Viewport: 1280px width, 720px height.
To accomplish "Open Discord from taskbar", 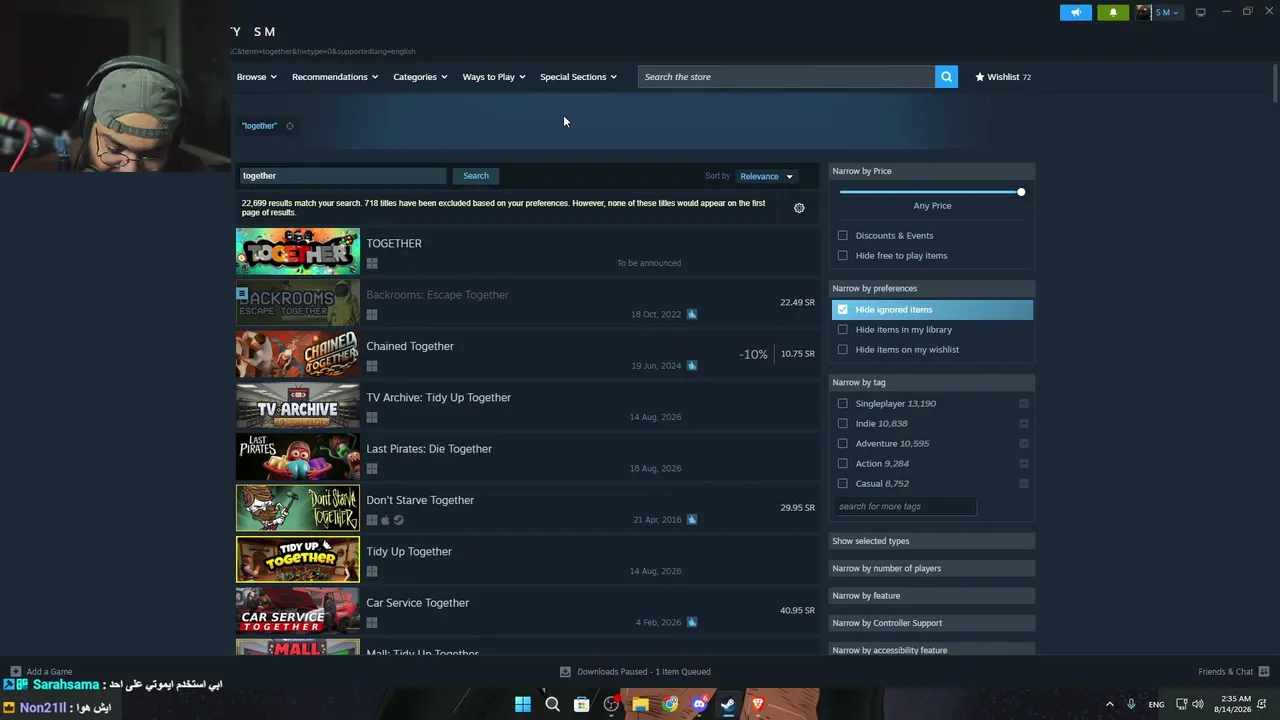I will point(699,704).
